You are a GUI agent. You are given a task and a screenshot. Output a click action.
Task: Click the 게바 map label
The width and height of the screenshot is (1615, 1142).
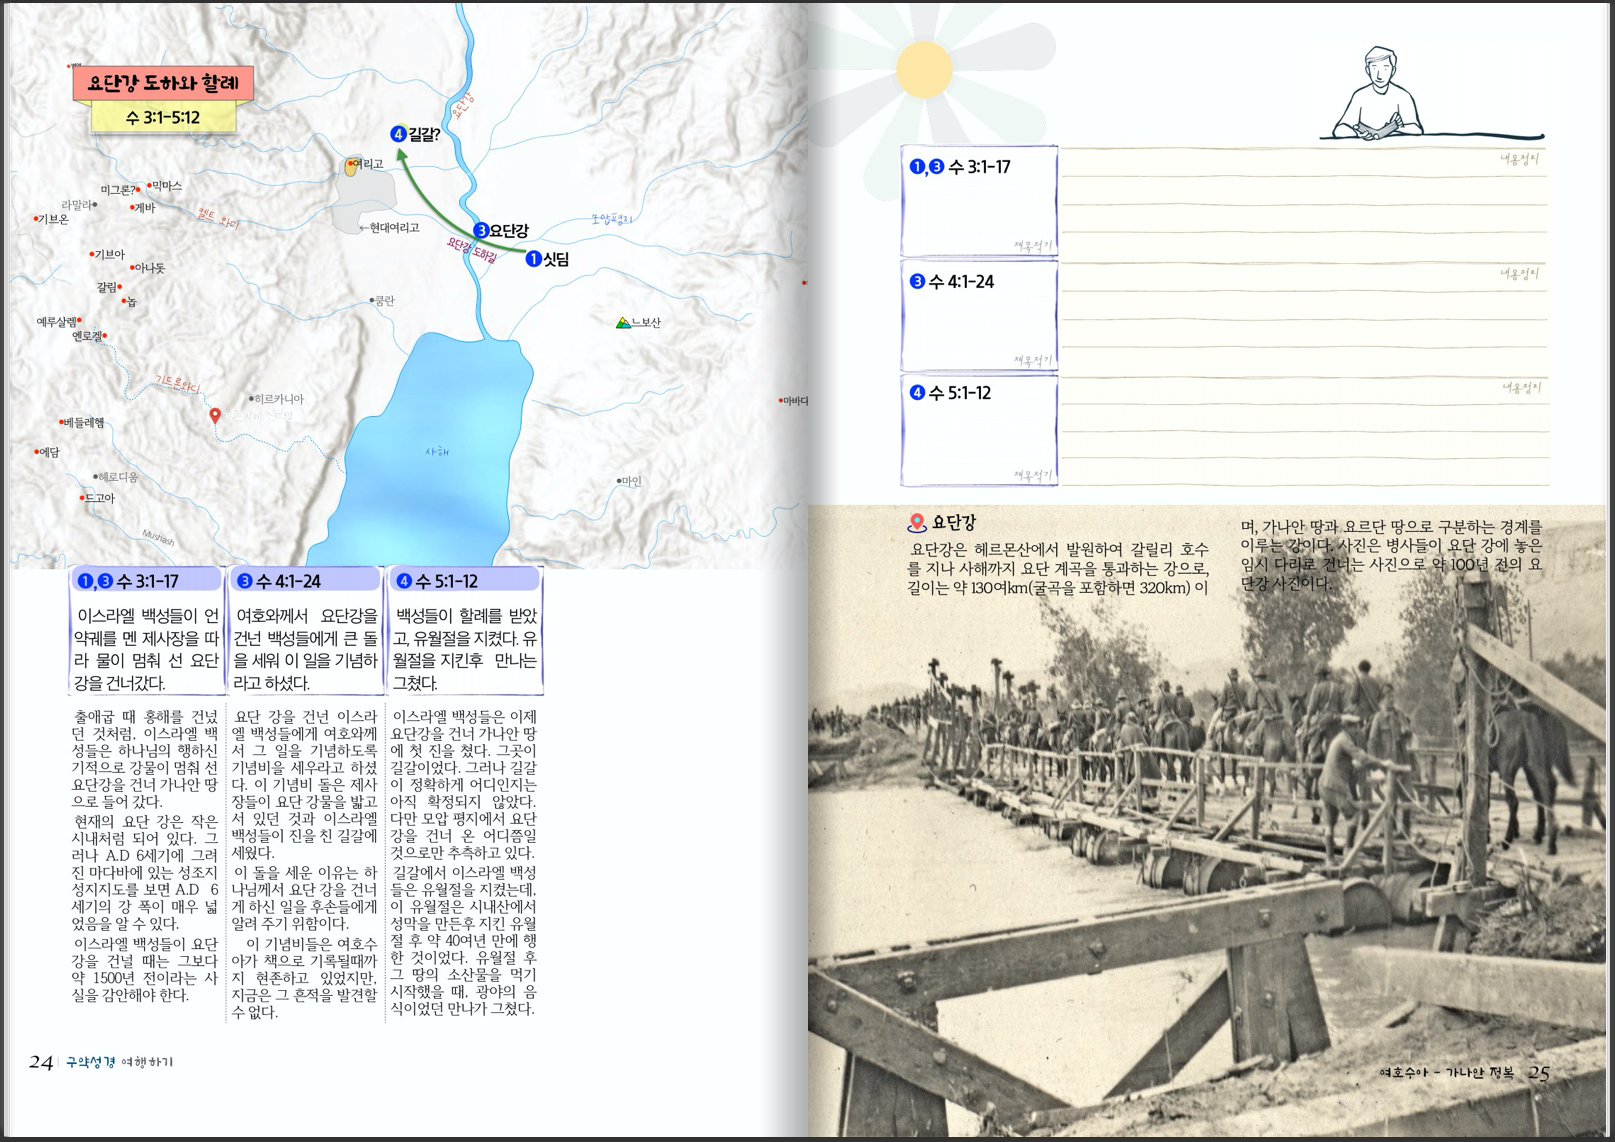tap(145, 208)
